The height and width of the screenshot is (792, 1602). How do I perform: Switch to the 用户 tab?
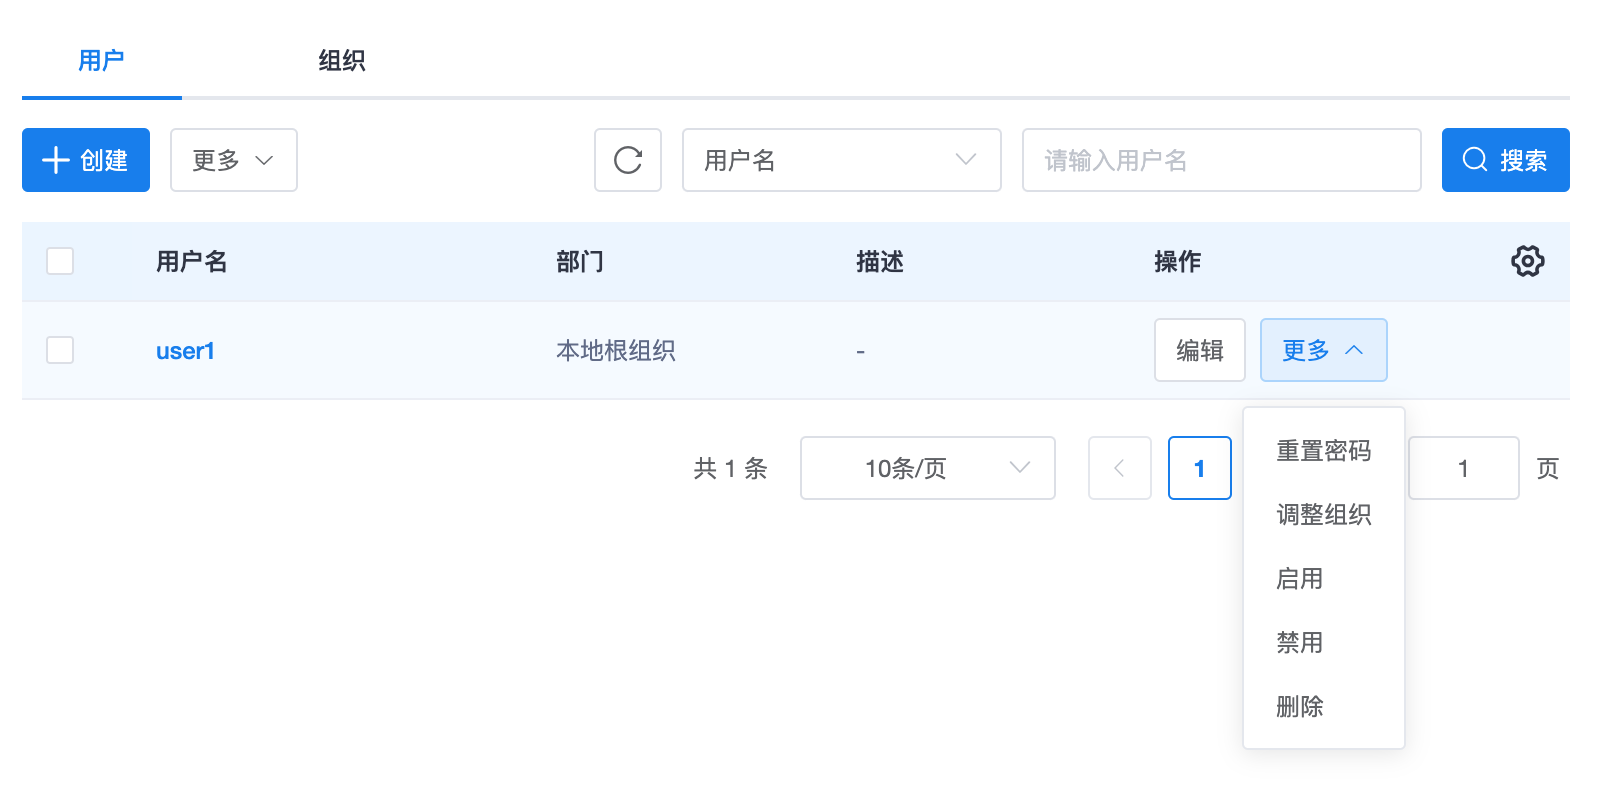click(102, 61)
